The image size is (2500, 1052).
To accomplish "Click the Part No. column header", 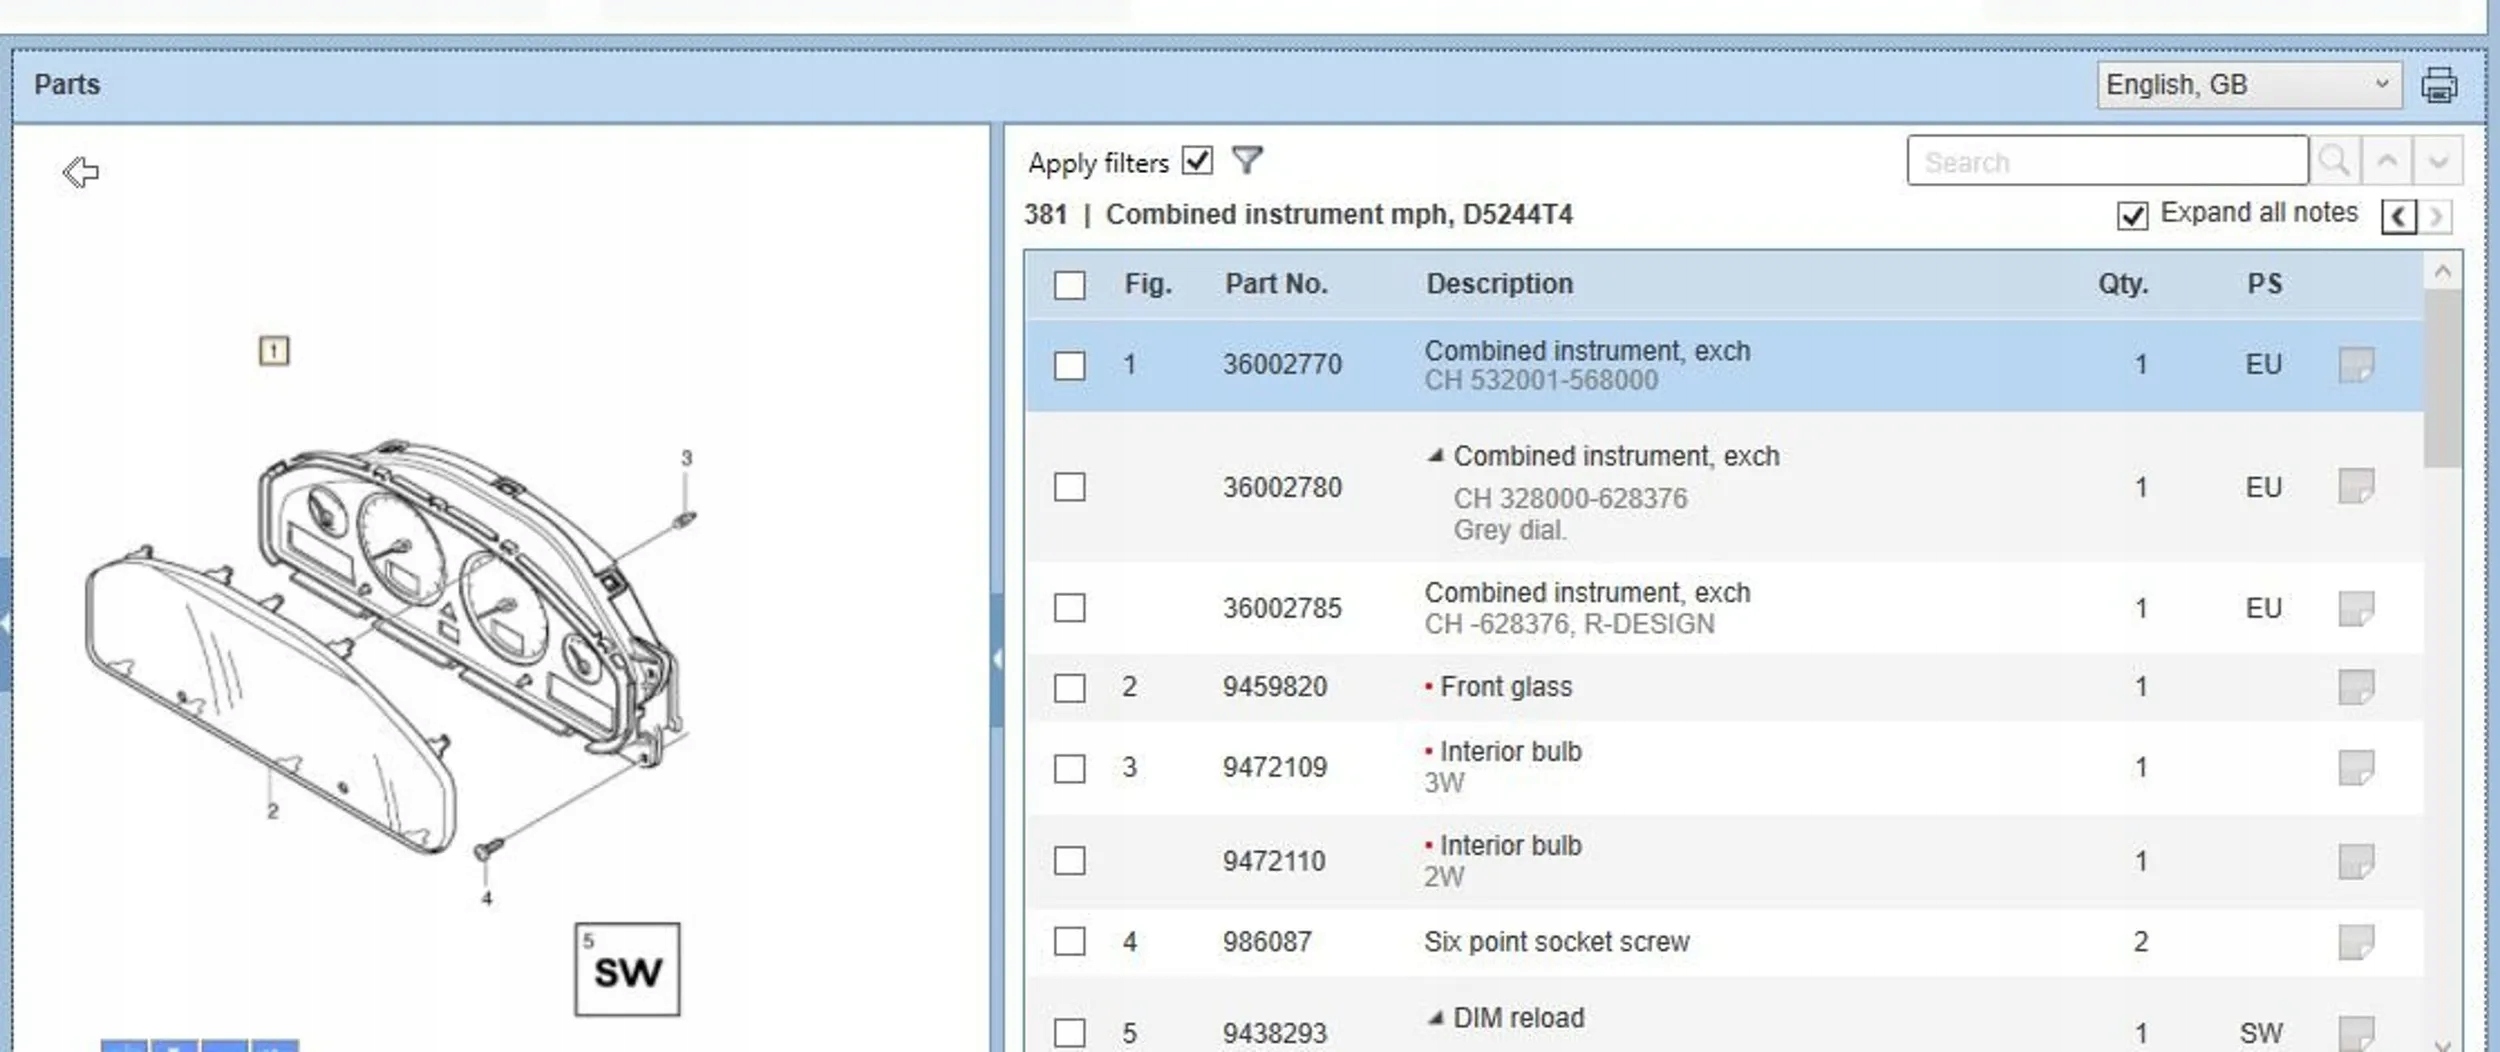I will pos(1276,284).
